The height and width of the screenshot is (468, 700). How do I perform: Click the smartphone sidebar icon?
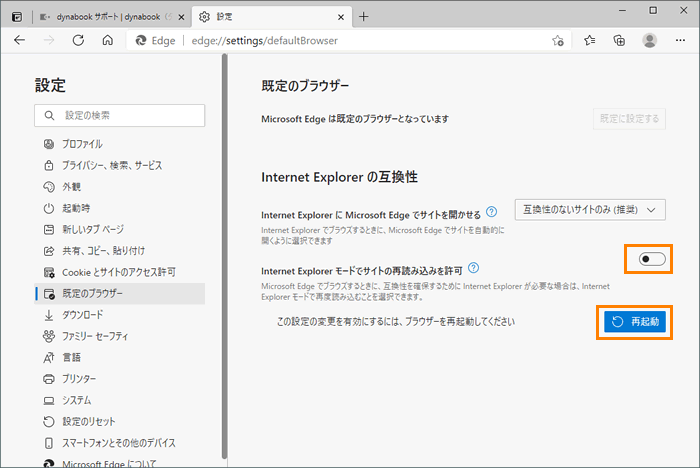(x=49, y=443)
